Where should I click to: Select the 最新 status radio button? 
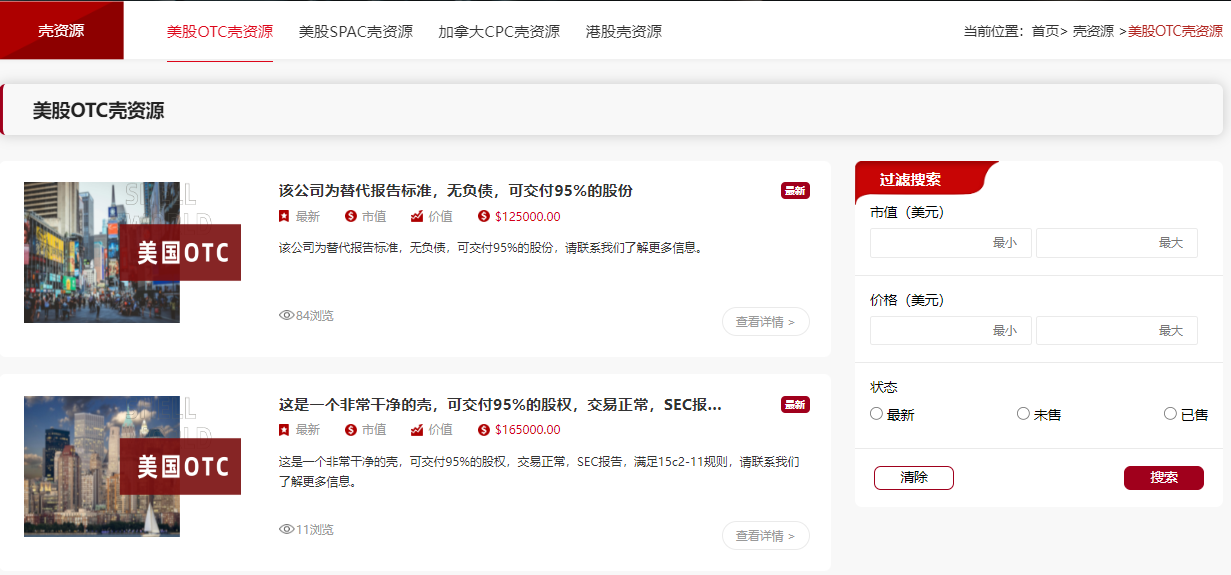pos(877,414)
